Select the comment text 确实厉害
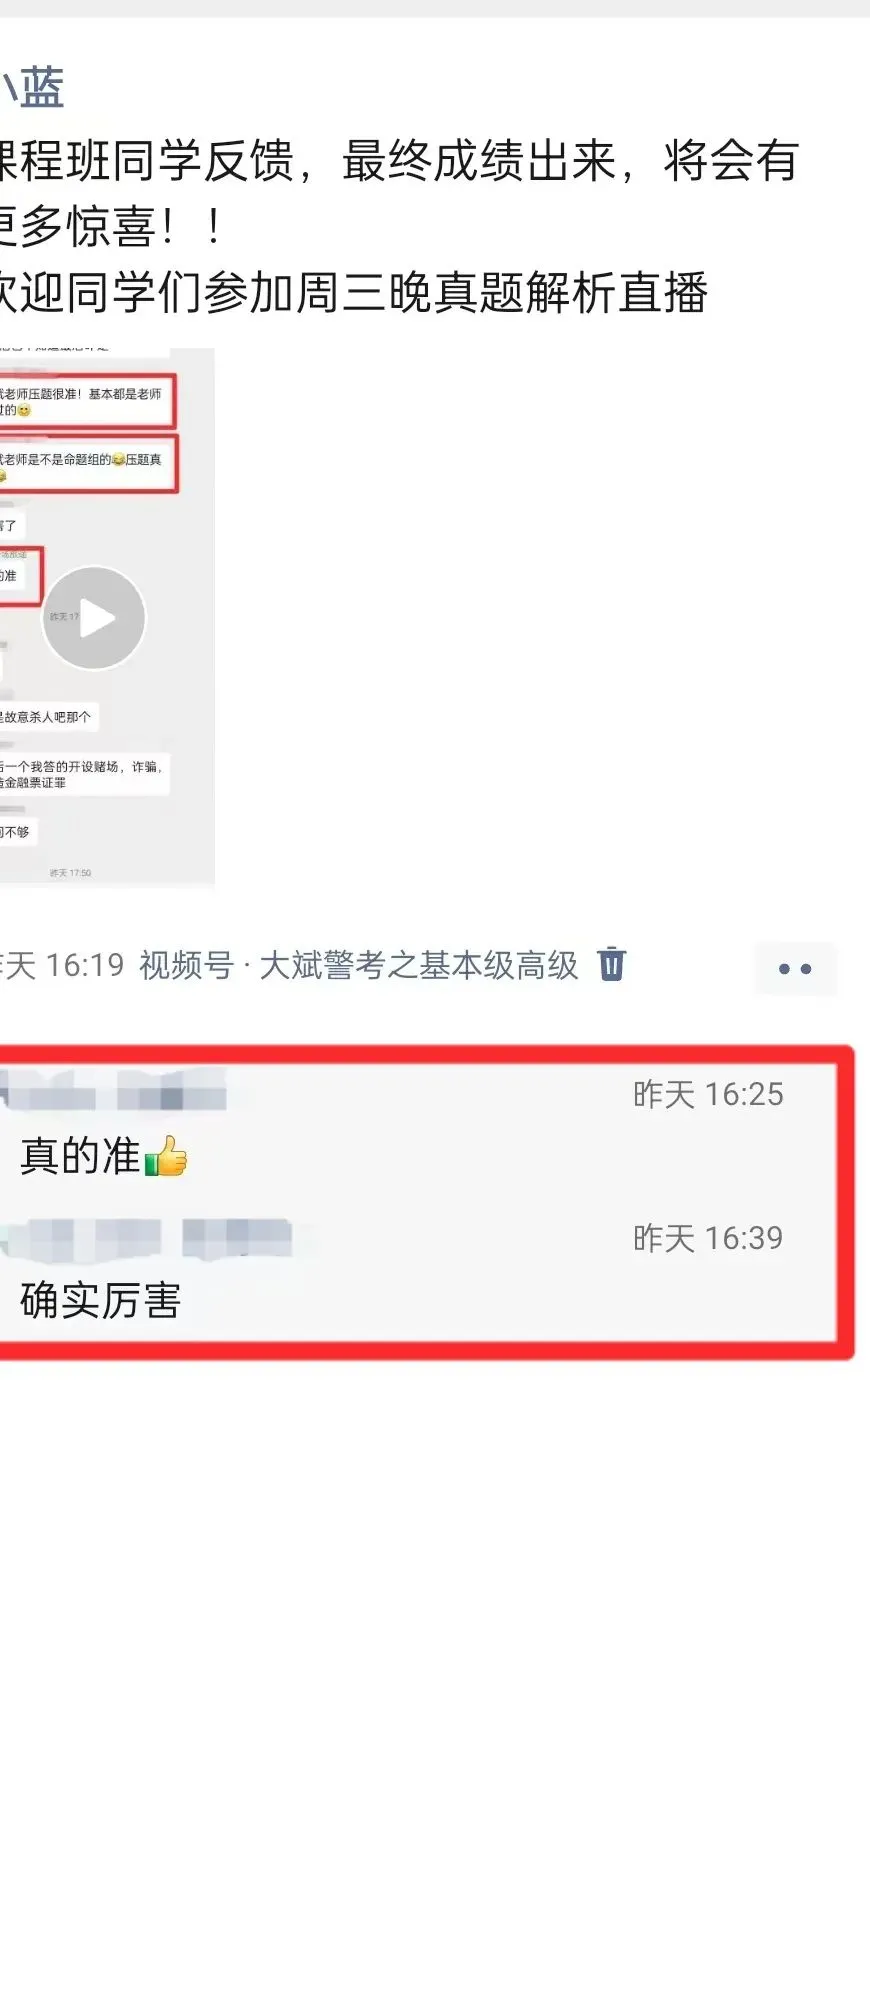Image resolution: width=870 pixels, height=2000 pixels. pyautogui.click(x=100, y=1300)
